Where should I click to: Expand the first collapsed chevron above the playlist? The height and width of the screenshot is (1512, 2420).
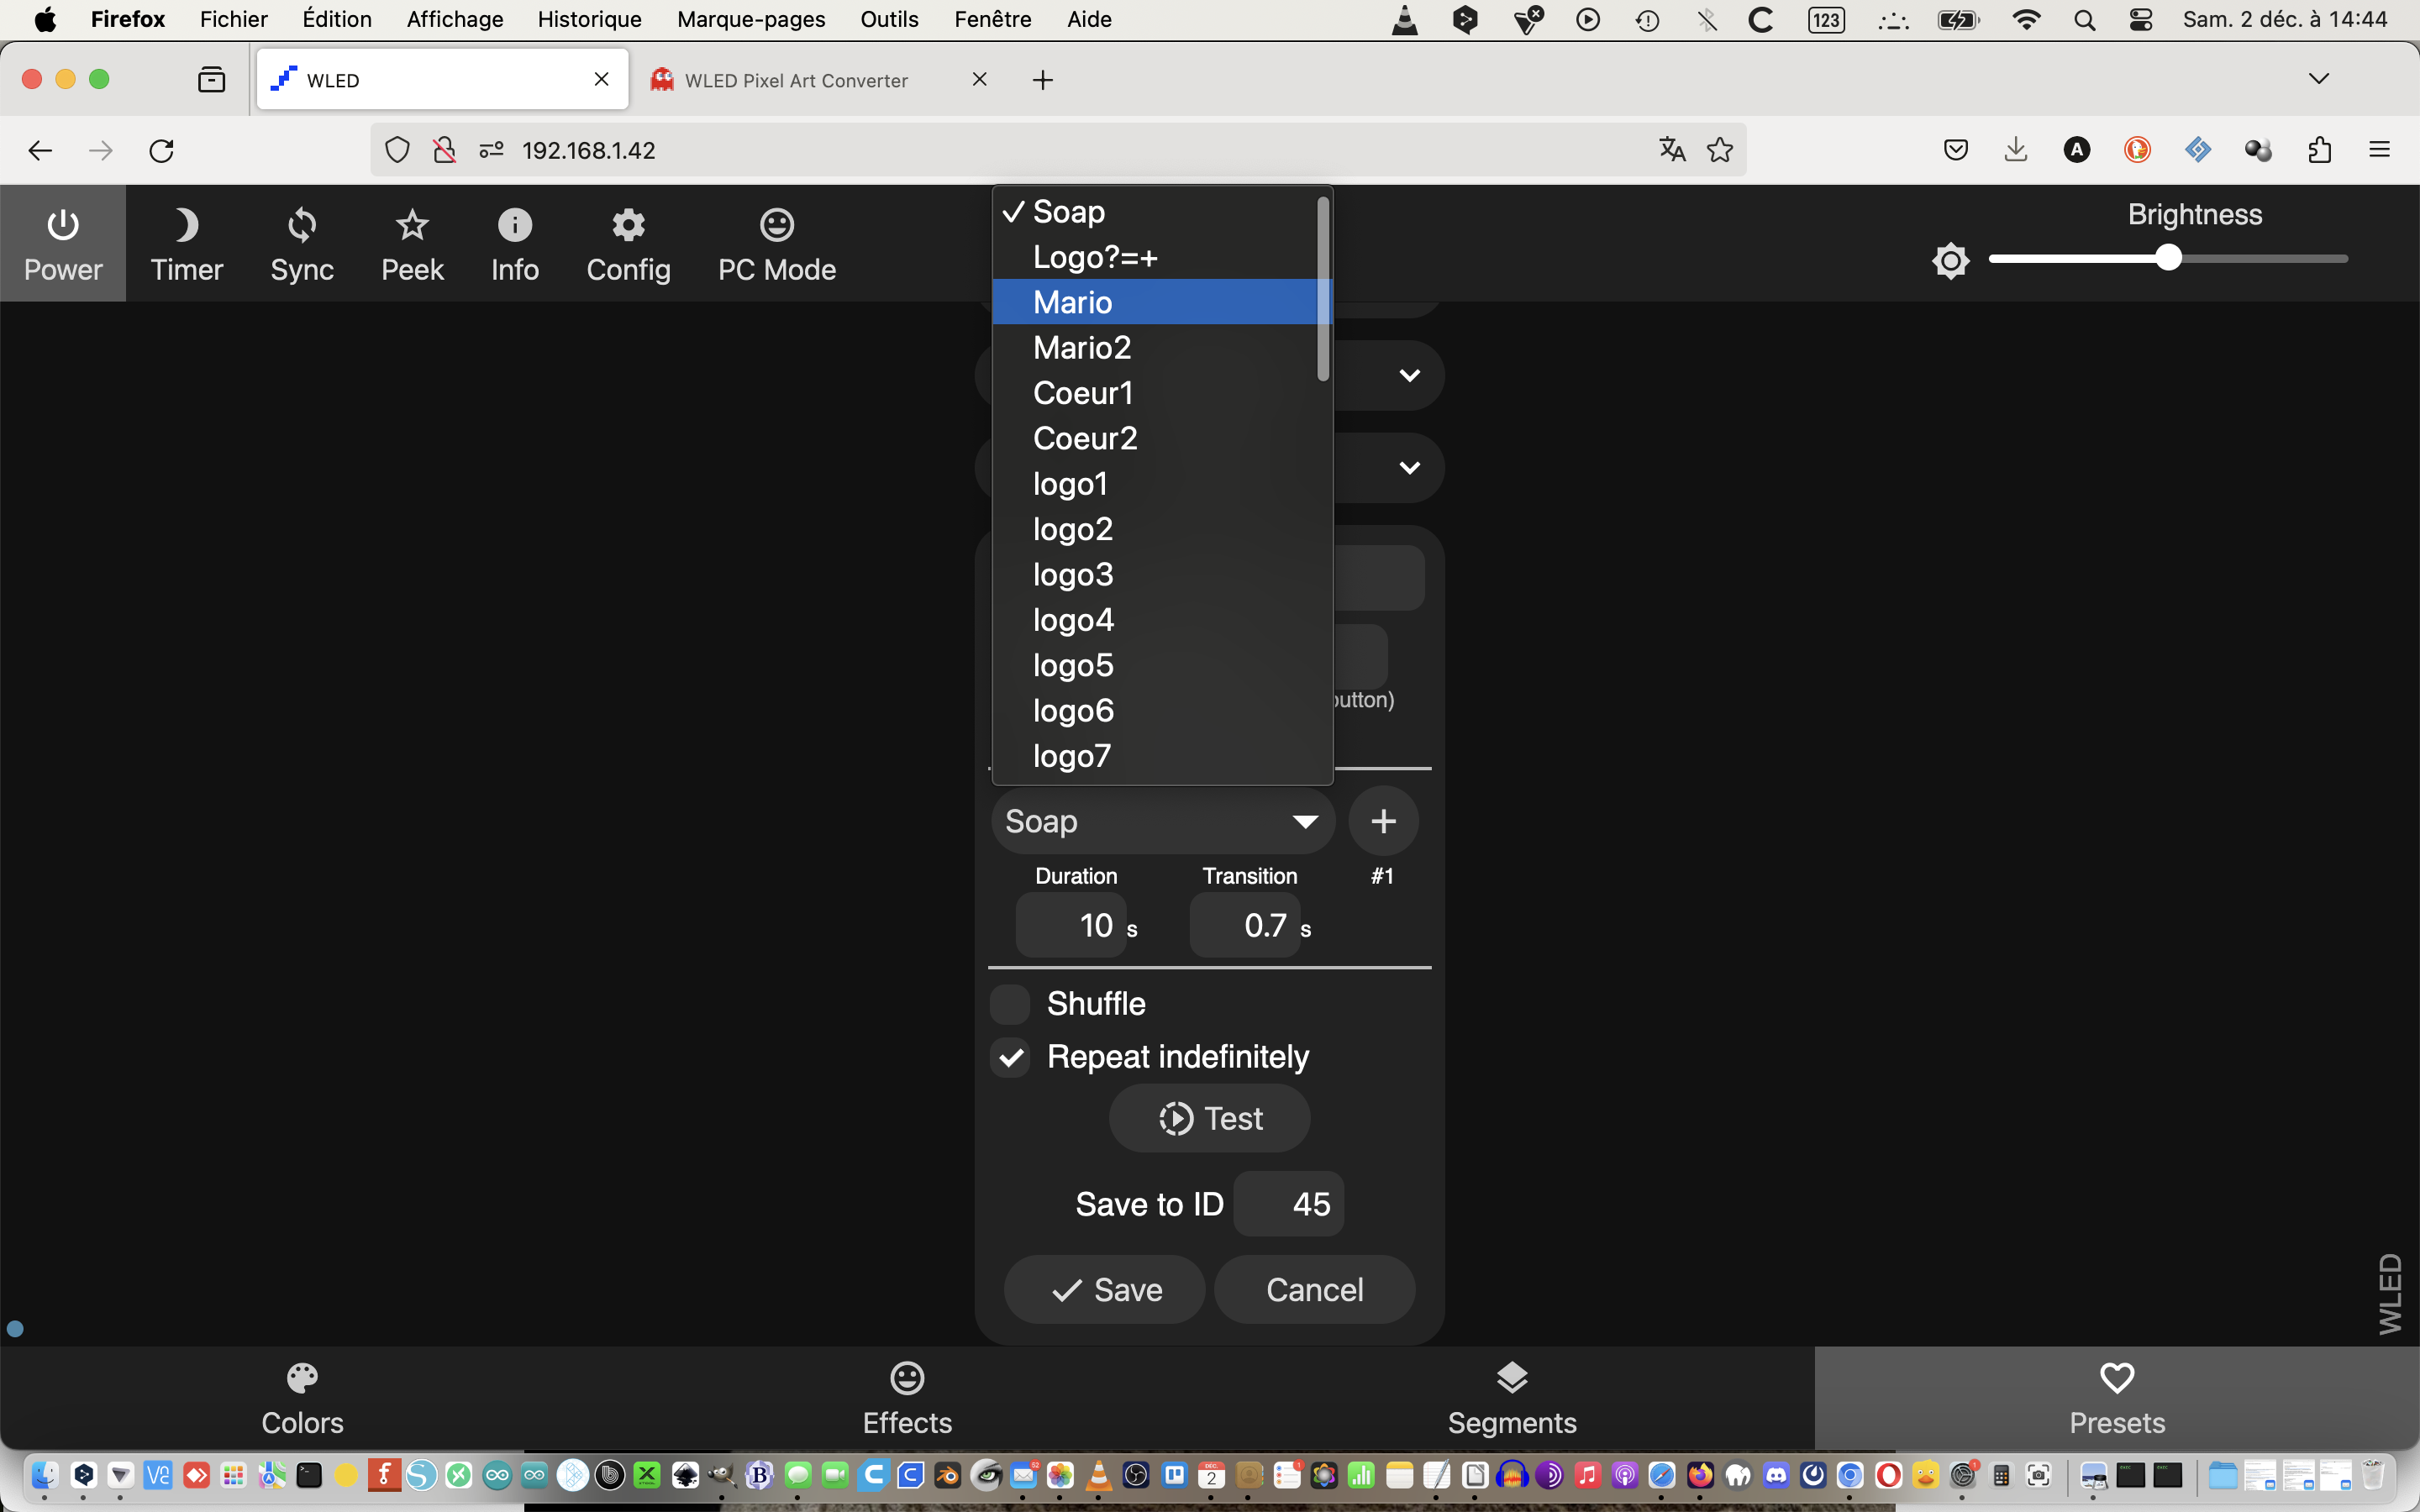point(1410,376)
